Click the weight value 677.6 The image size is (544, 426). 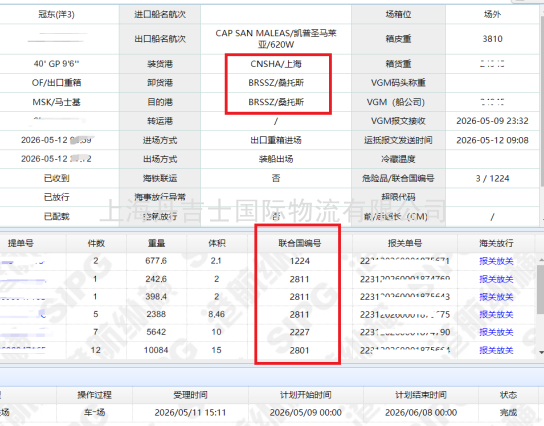(x=156, y=261)
